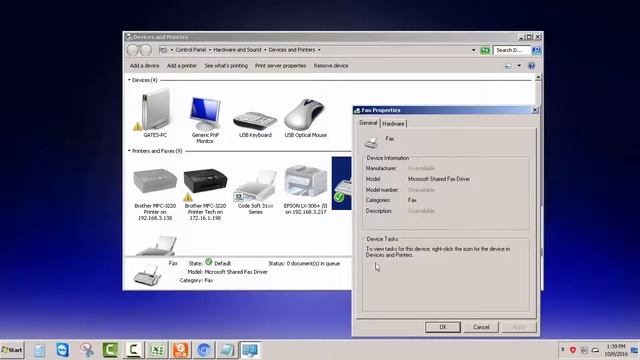Open the green Camtasia taskbar icon
The height and width of the screenshot is (360, 640).
pyautogui.click(x=110, y=350)
